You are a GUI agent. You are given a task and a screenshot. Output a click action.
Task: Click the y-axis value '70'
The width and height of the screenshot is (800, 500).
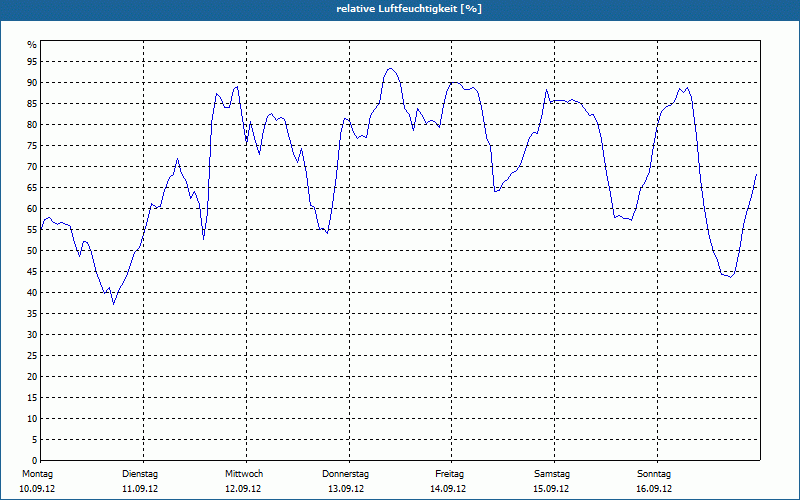pyautogui.click(x=32, y=167)
